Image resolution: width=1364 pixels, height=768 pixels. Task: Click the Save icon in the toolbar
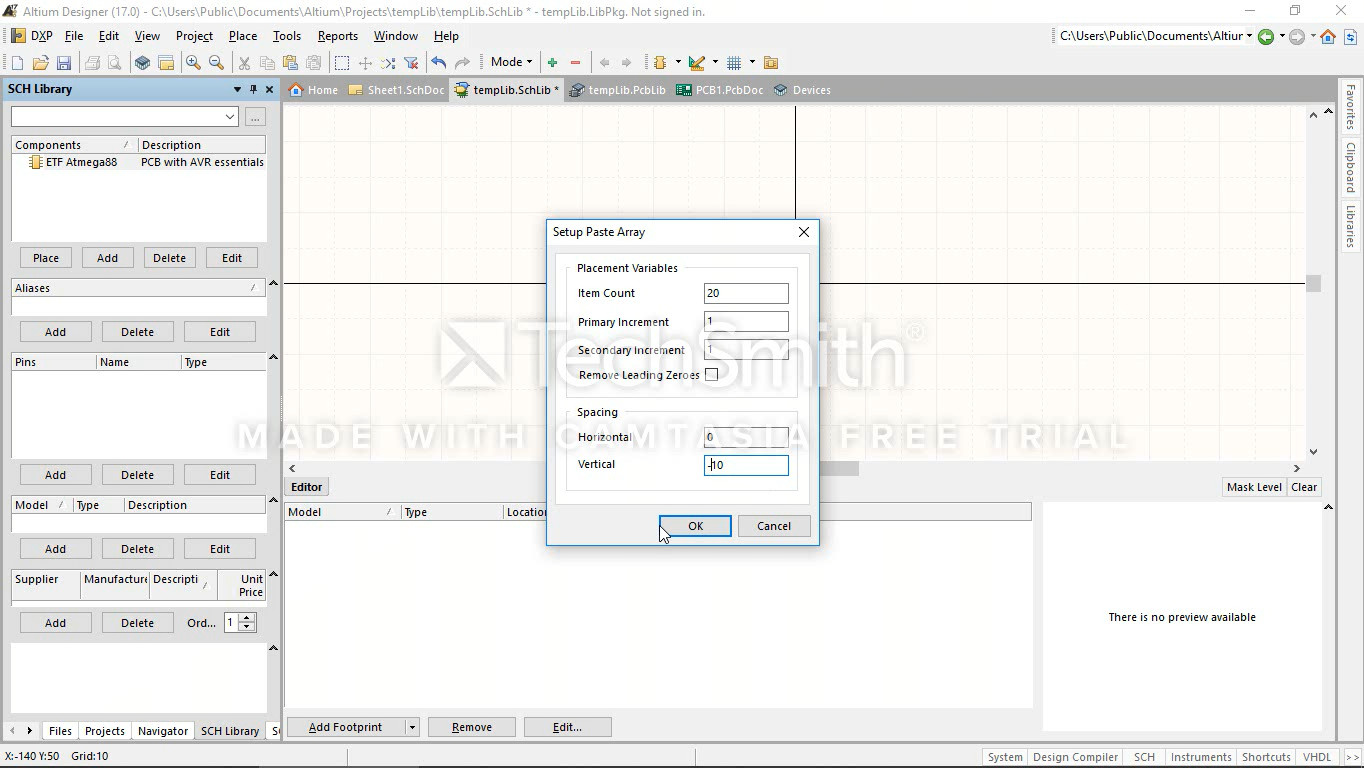[x=64, y=63]
